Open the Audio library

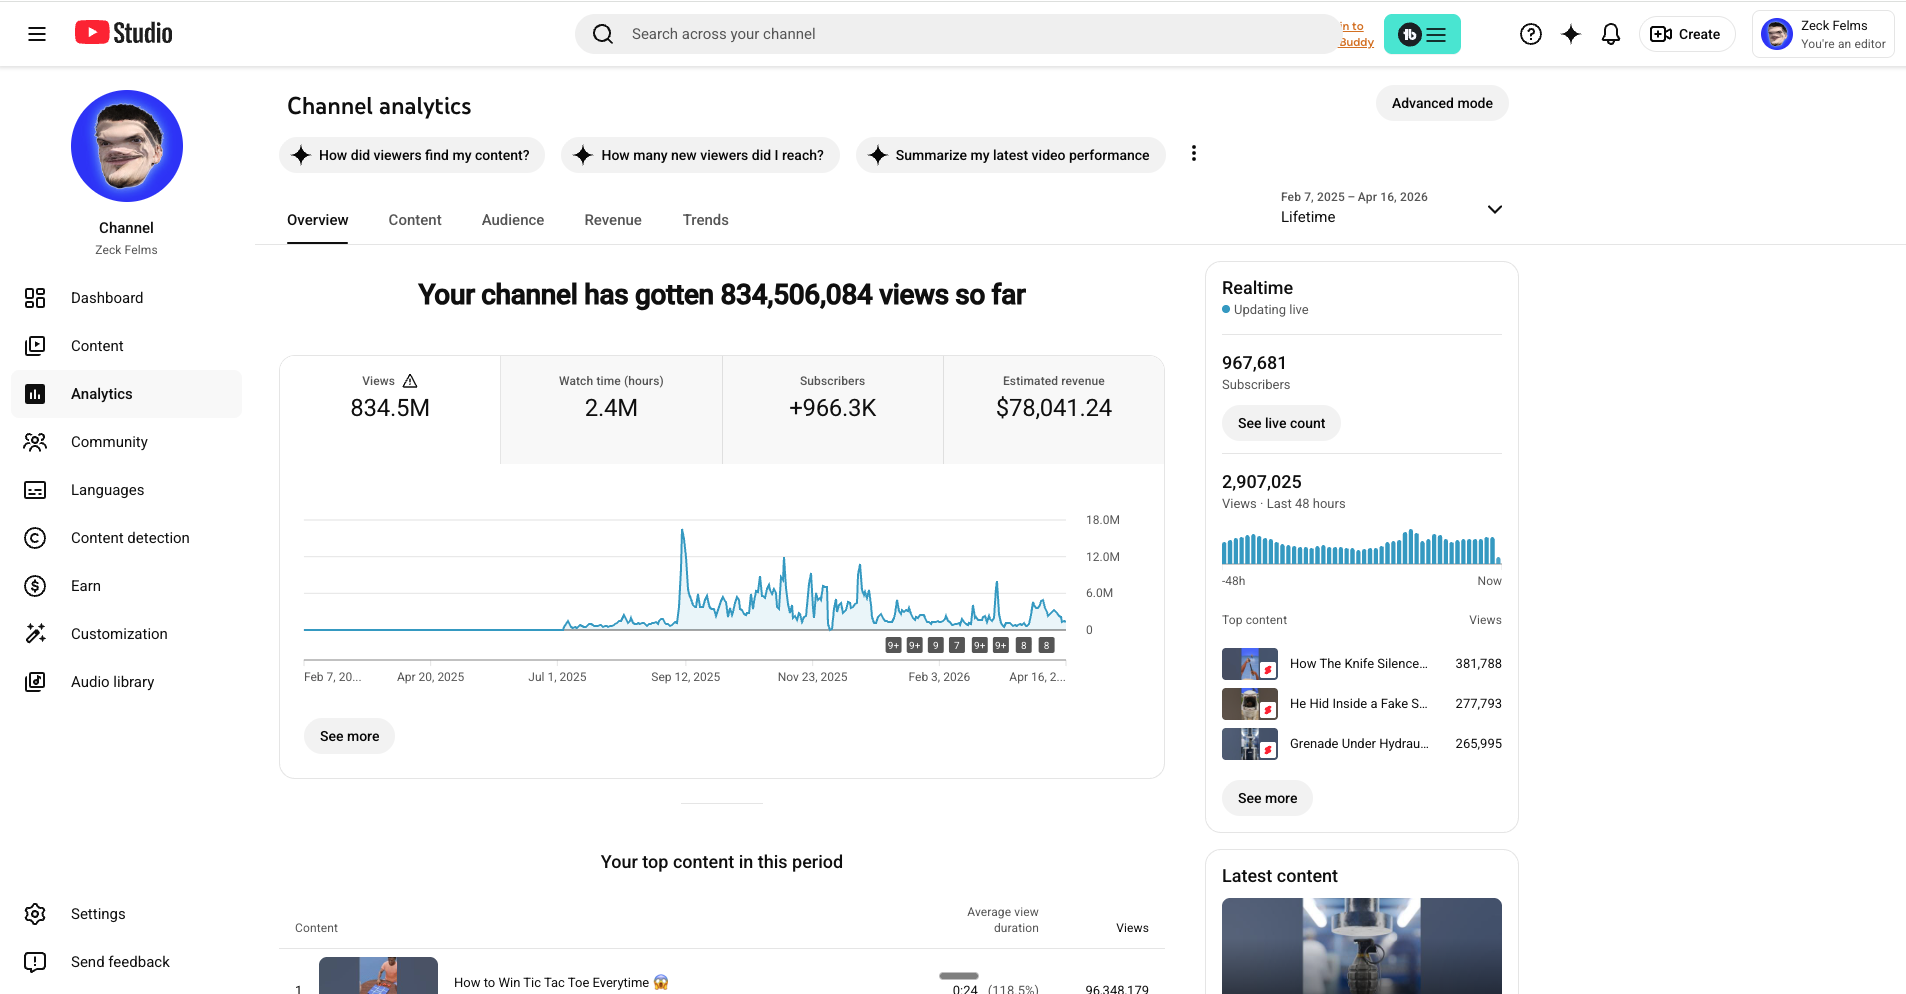(112, 681)
